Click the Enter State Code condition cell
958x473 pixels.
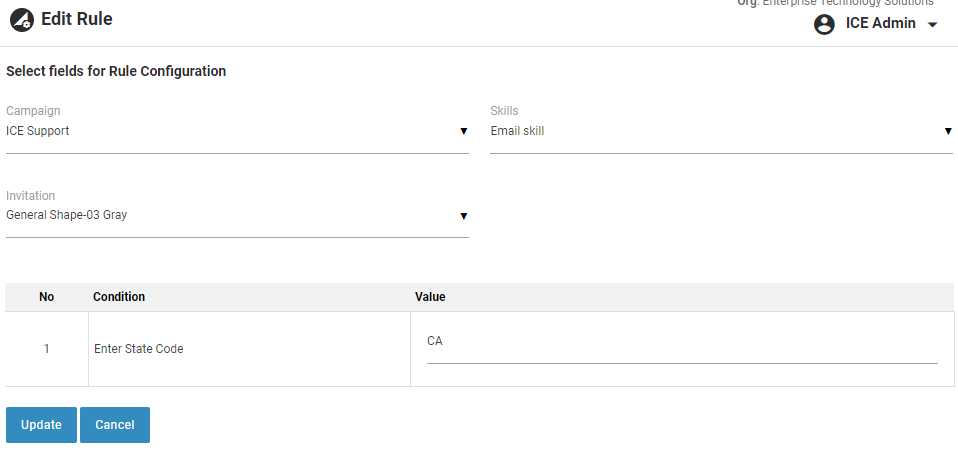coord(139,349)
